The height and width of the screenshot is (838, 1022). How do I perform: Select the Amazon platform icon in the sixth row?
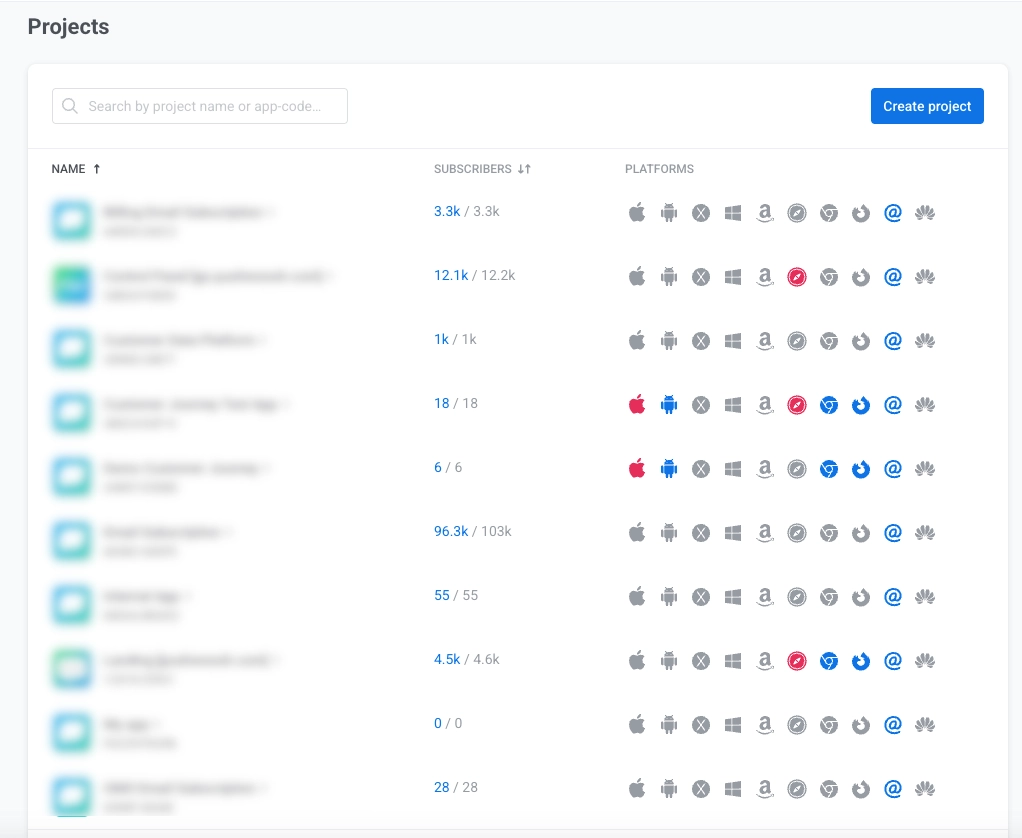click(764, 532)
